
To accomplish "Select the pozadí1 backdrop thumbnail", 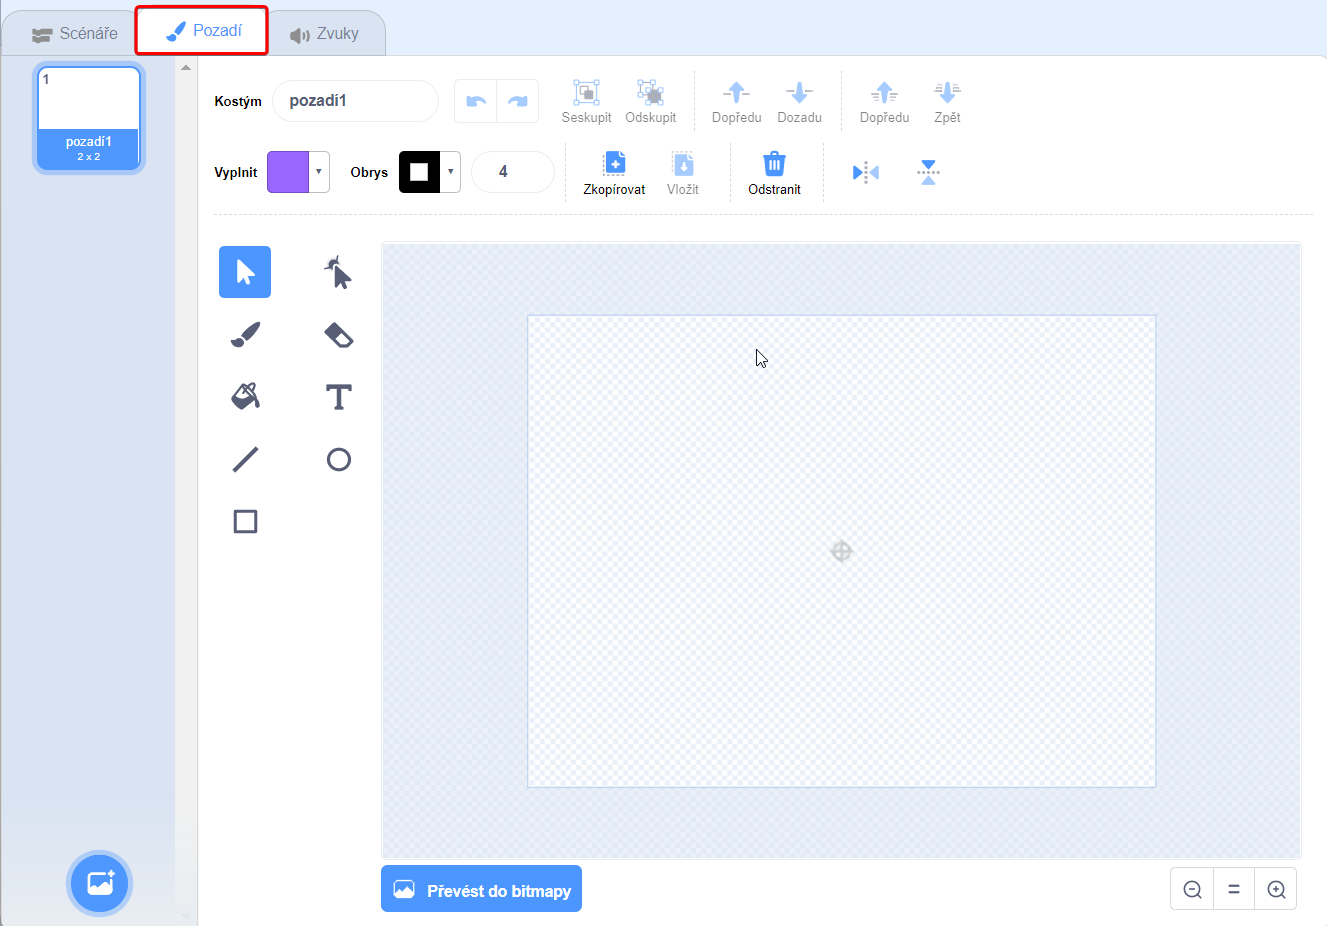I will click(x=89, y=118).
